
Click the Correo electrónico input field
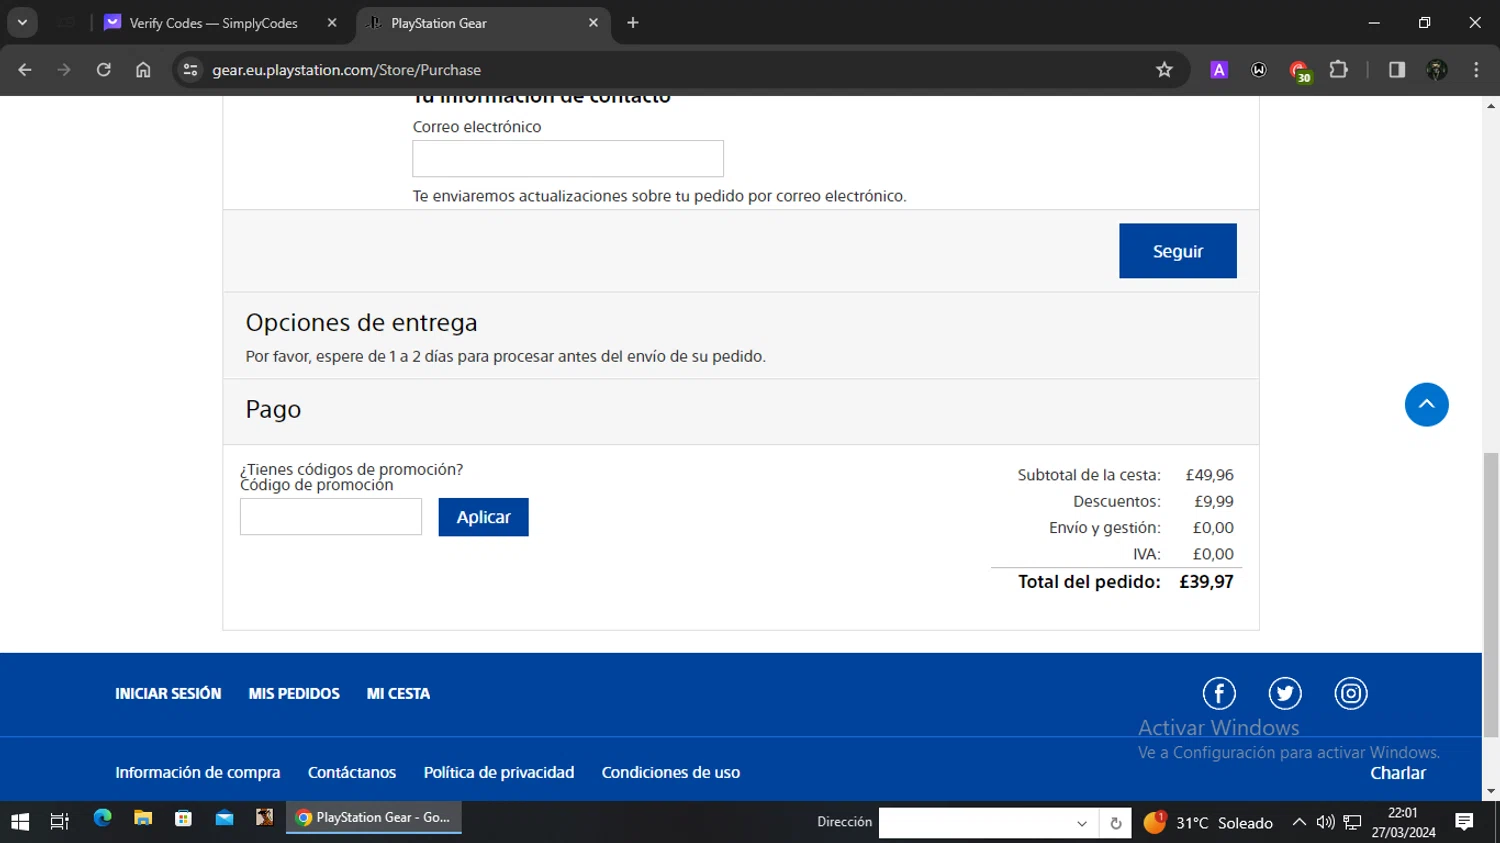[x=568, y=159]
